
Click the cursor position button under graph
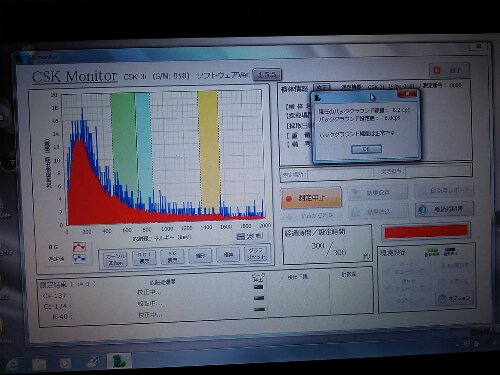tap(115, 259)
